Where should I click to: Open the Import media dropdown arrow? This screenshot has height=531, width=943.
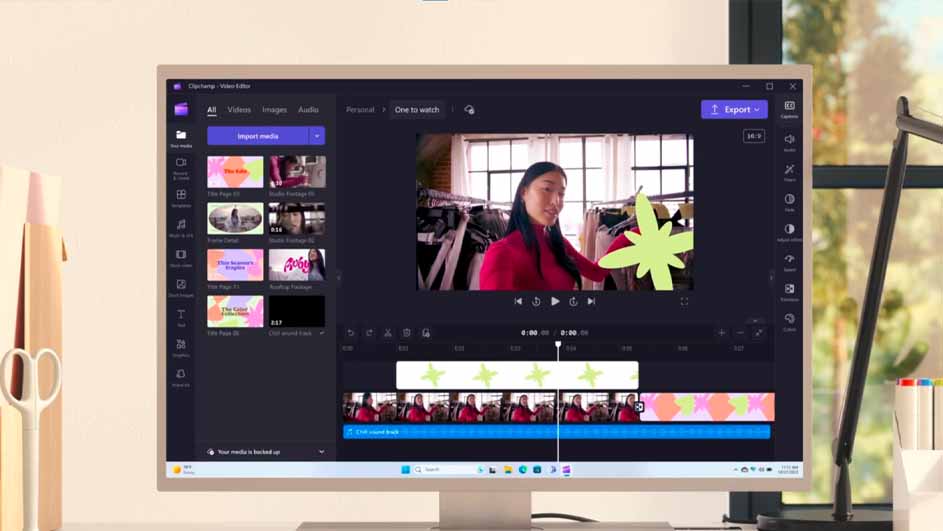[317, 136]
